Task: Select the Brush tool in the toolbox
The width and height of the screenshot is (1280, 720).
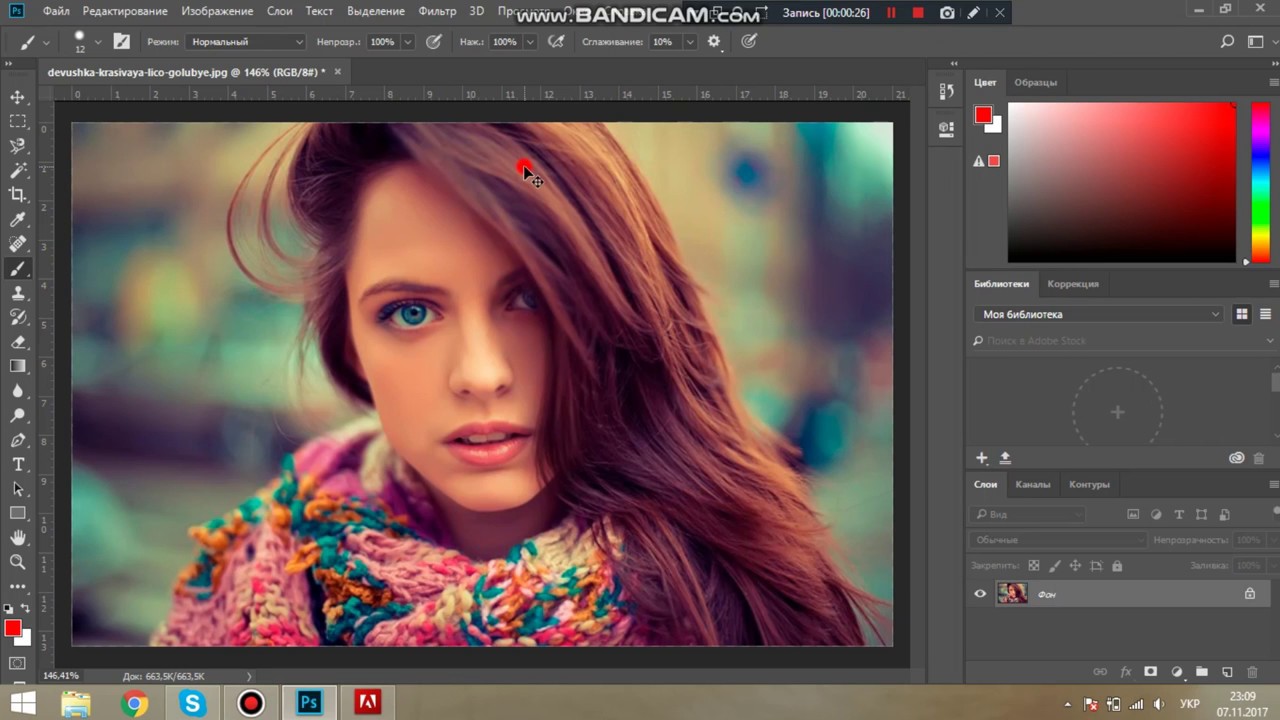Action: coord(18,268)
